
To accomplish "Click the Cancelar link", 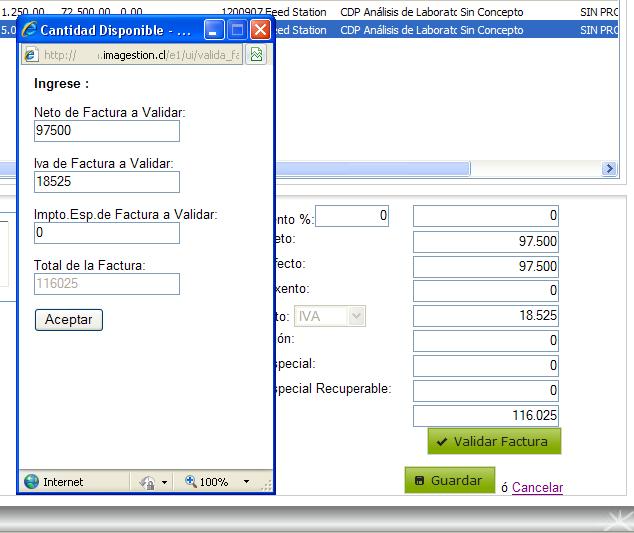I will pyautogui.click(x=537, y=487).
